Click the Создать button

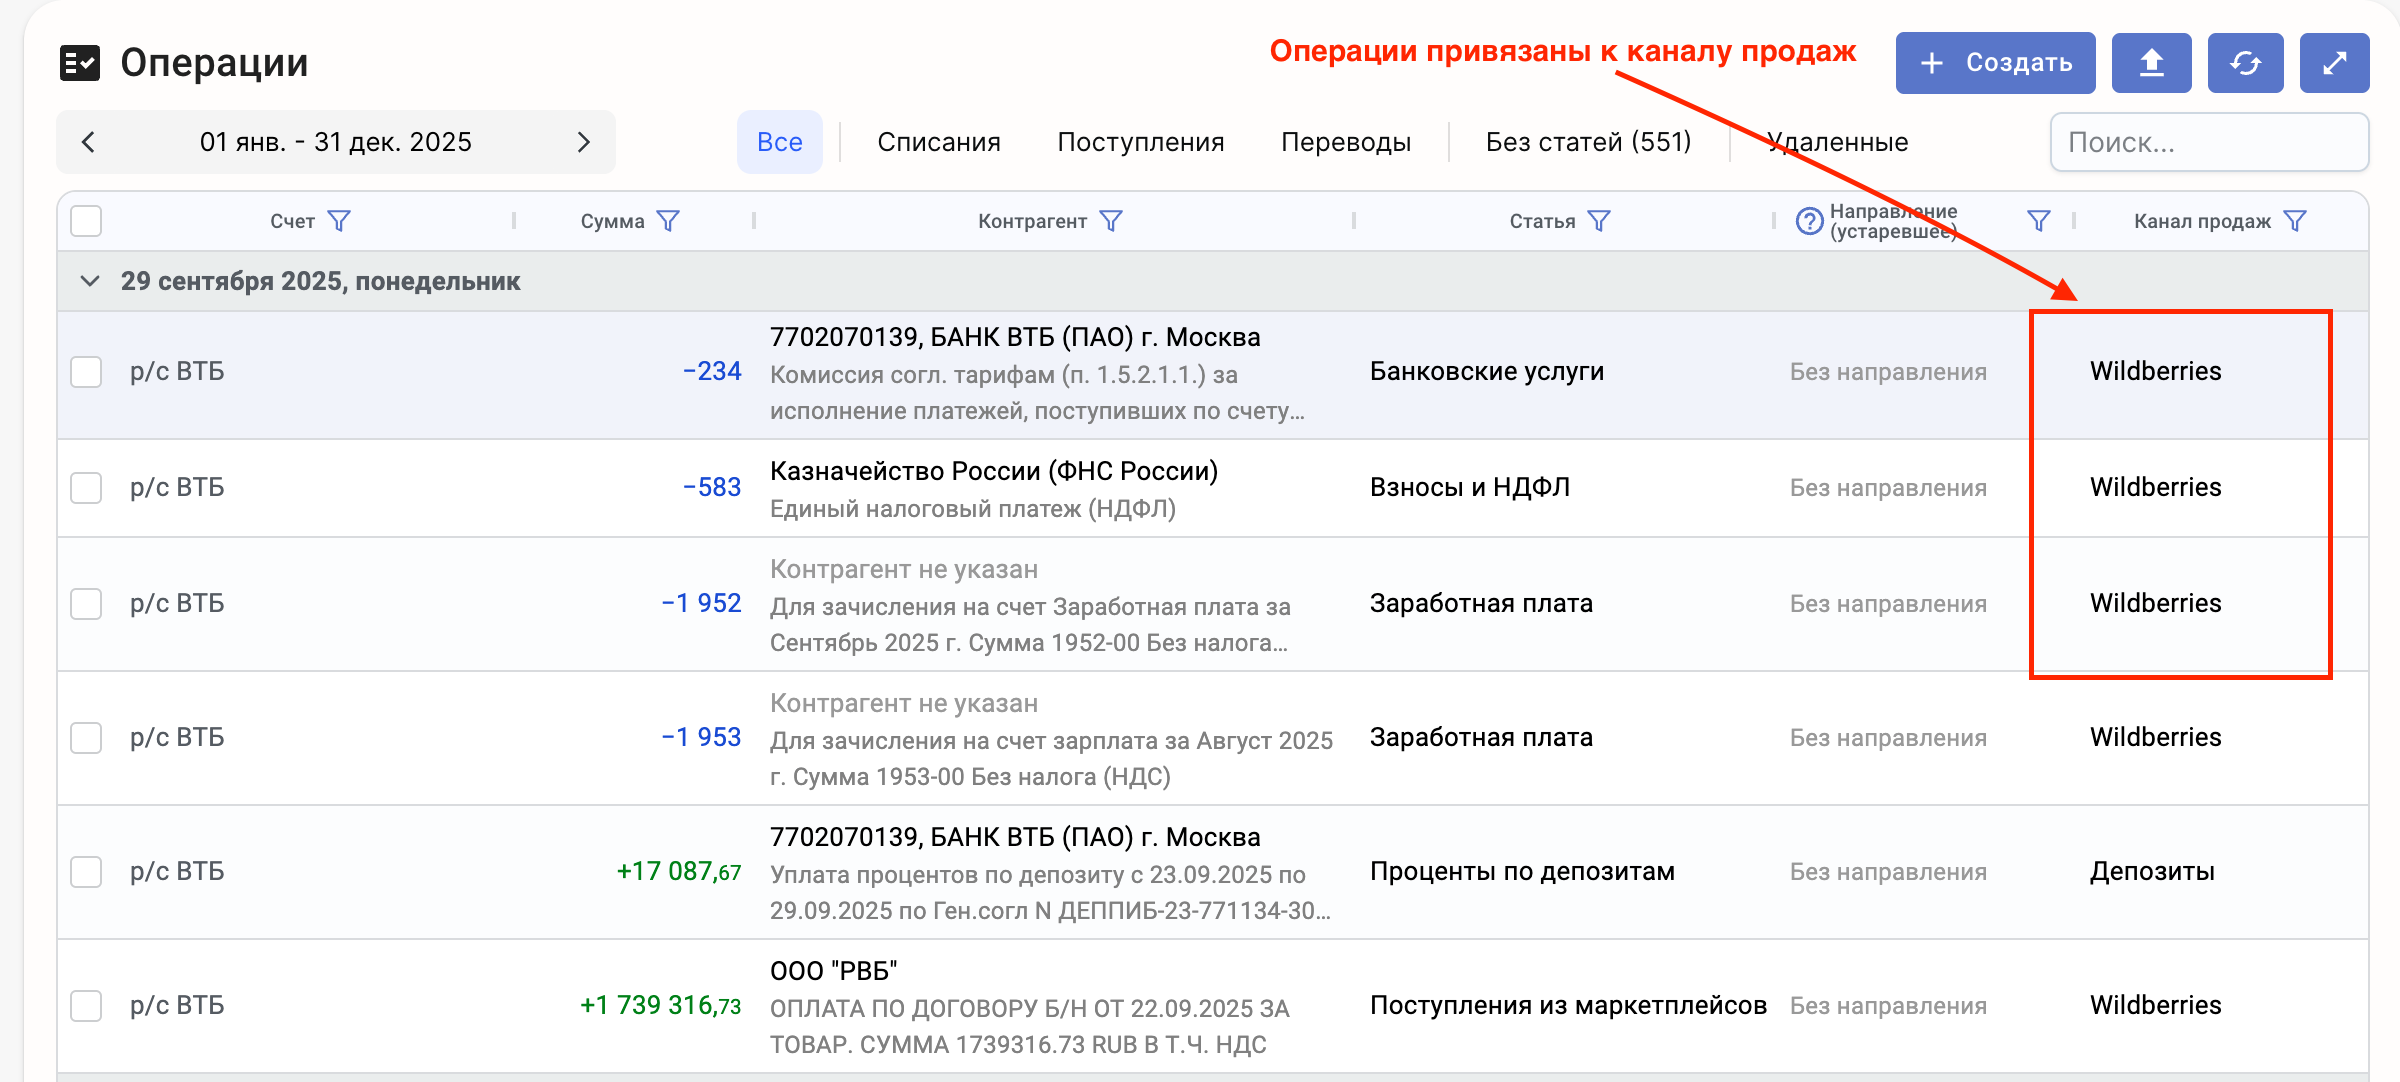tap(1995, 63)
